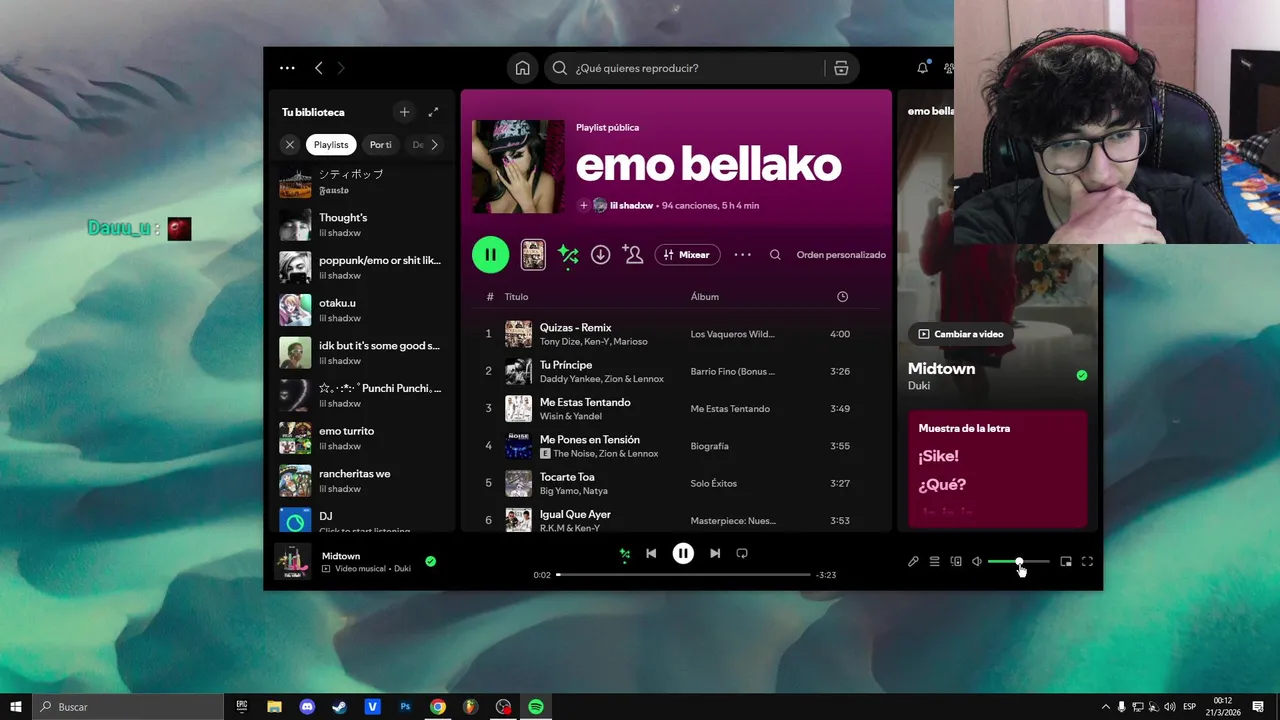Open the Thought's playlist
The height and width of the screenshot is (720, 1280).
pos(360,225)
